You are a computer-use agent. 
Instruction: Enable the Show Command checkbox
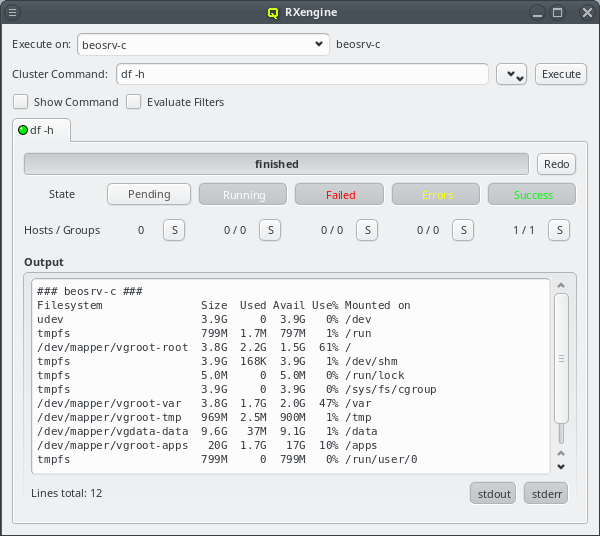pyautogui.click(x=20, y=102)
